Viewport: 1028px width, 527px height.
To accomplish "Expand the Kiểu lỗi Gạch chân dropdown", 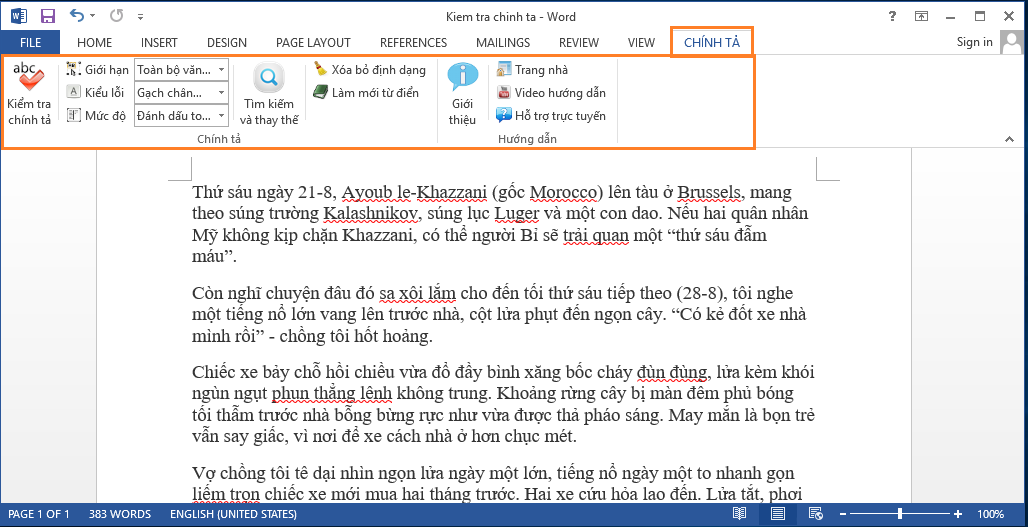I will [221, 93].
